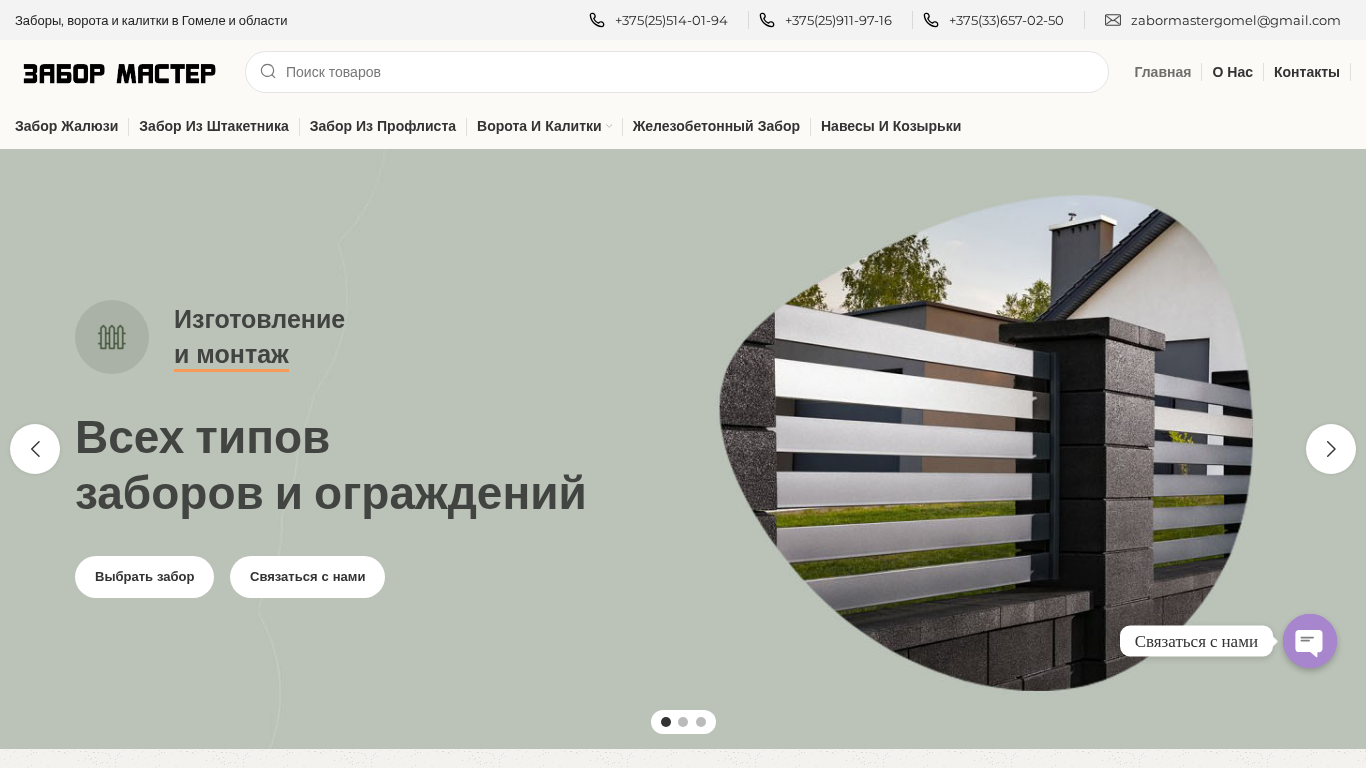Open the Главная menu item

(1162, 72)
